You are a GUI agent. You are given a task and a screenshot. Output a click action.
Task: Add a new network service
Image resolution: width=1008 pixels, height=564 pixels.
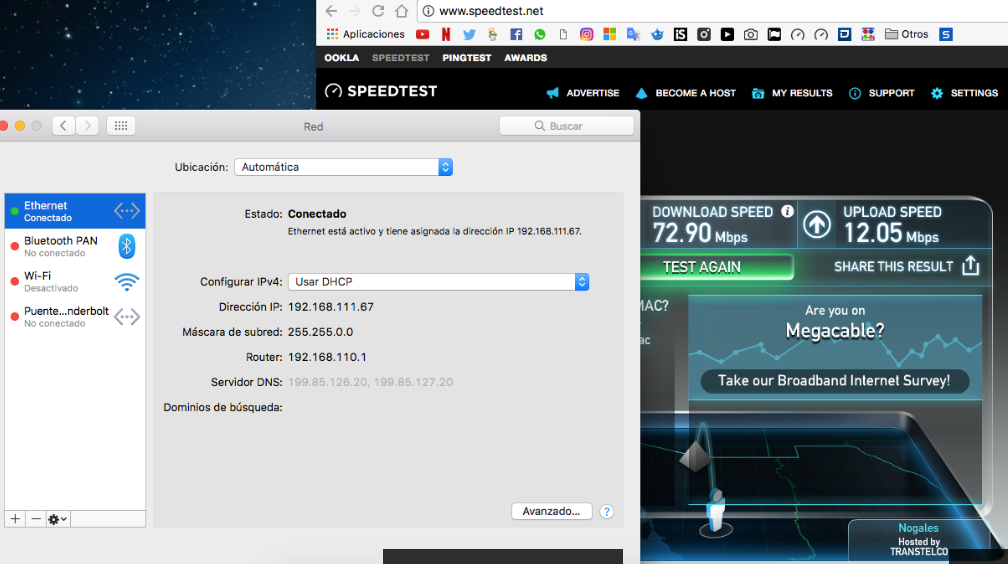pyautogui.click(x=15, y=519)
